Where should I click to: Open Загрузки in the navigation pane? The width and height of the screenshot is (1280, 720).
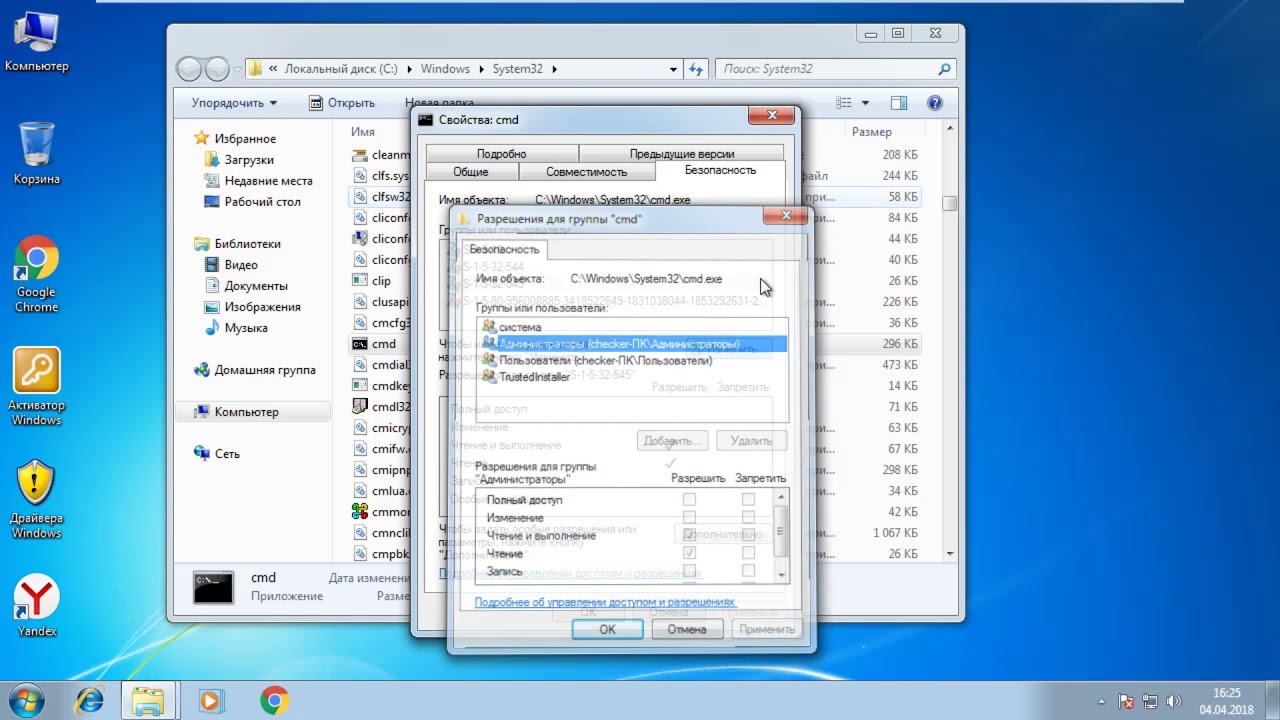(x=248, y=160)
